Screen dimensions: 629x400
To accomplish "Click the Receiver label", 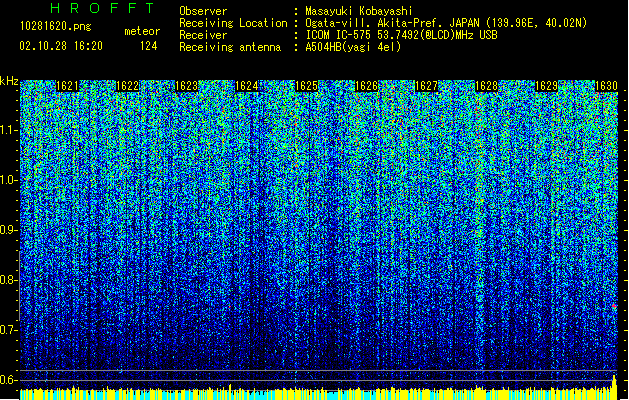I will coord(203,35).
